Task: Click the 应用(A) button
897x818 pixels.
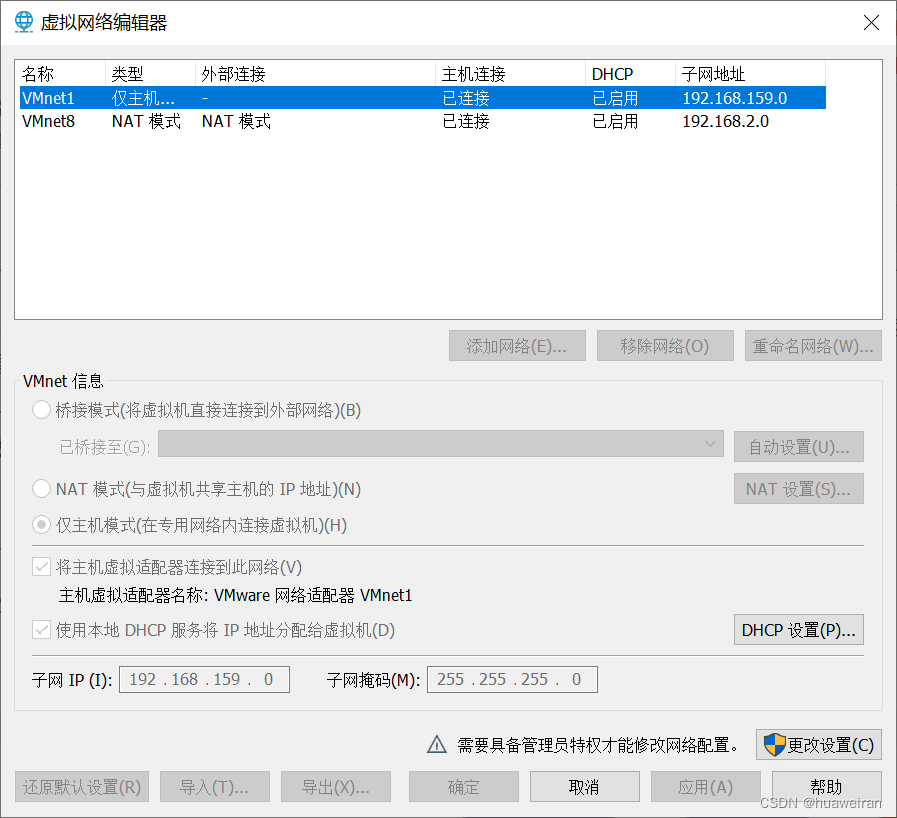Action: pos(705,787)
